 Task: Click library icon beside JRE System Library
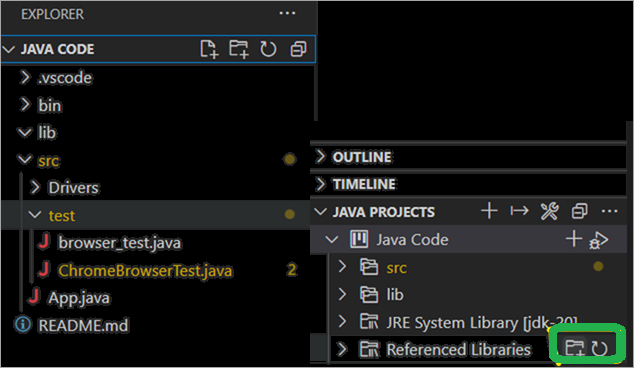[x=369, y=322]
